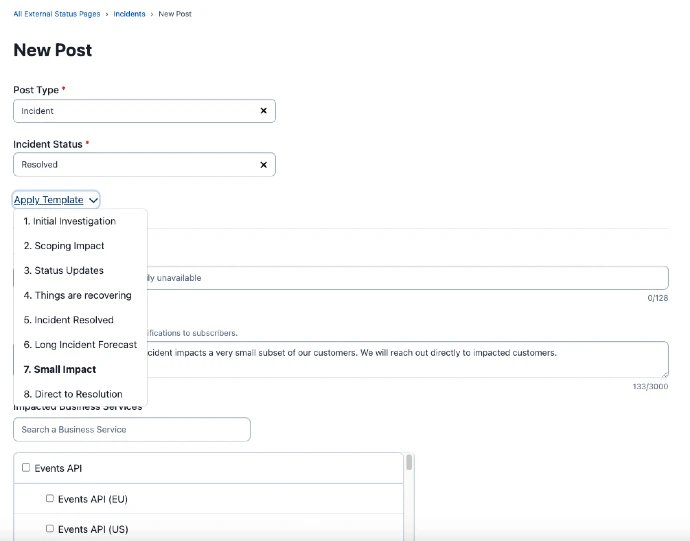
Task: Go to All External Status Pages breadcrumb
Action: point(57,14)
